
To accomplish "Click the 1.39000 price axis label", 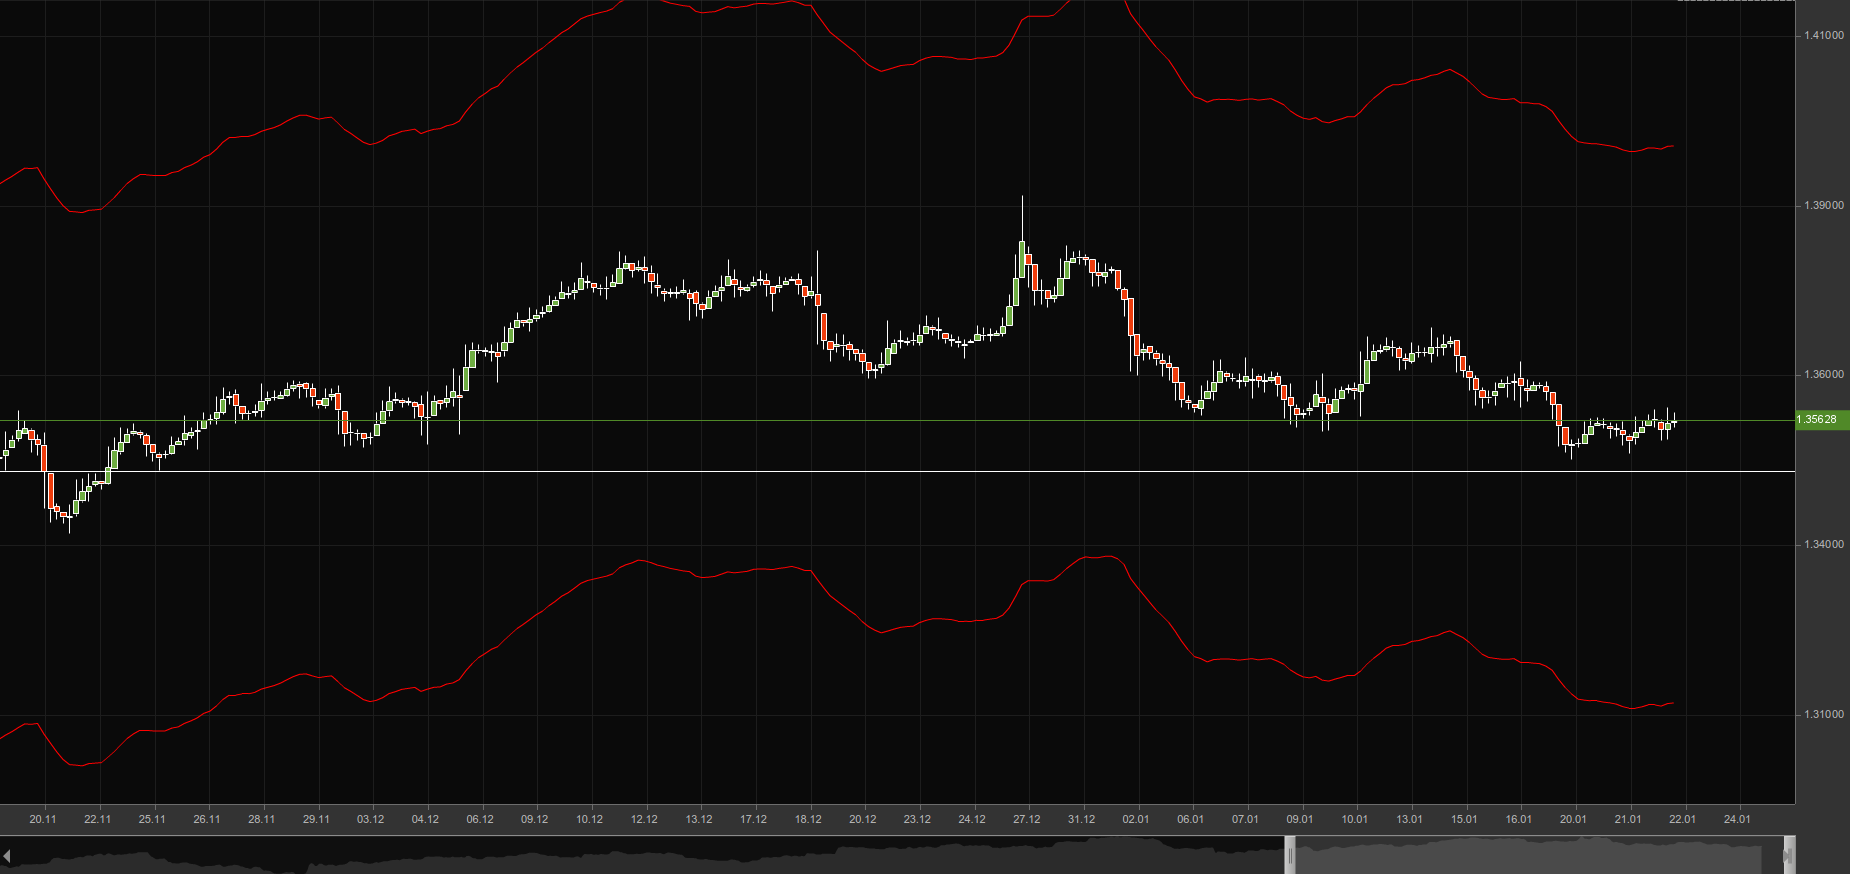I will click(x=1823, y=206).
